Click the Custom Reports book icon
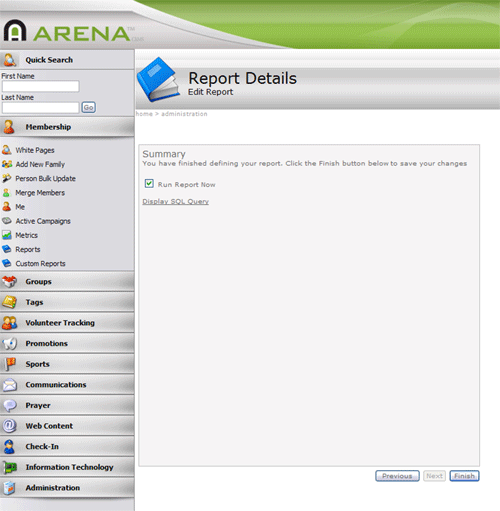This screenshot has width=500, height=511. [7, 263]
